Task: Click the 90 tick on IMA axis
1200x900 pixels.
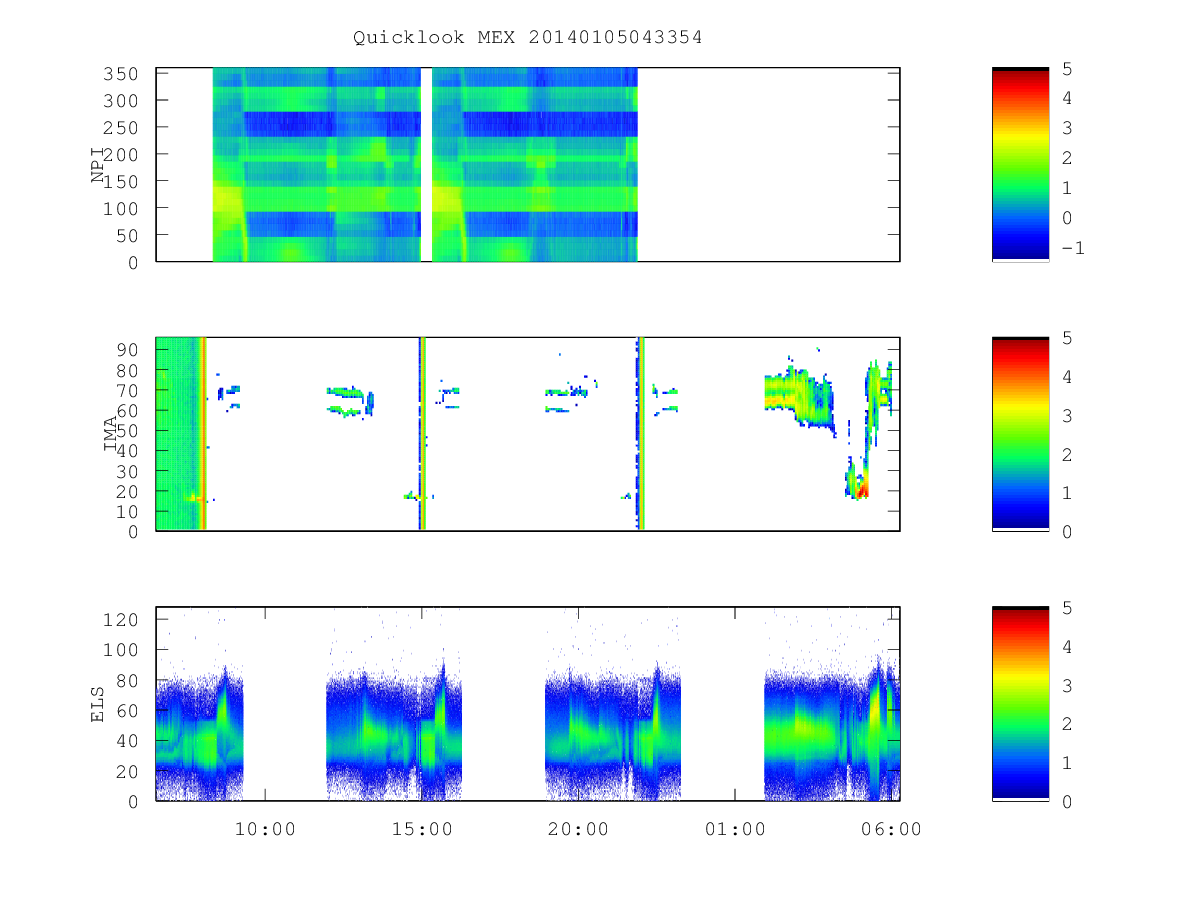Action: pyautogui.click(x=128, y=350)
